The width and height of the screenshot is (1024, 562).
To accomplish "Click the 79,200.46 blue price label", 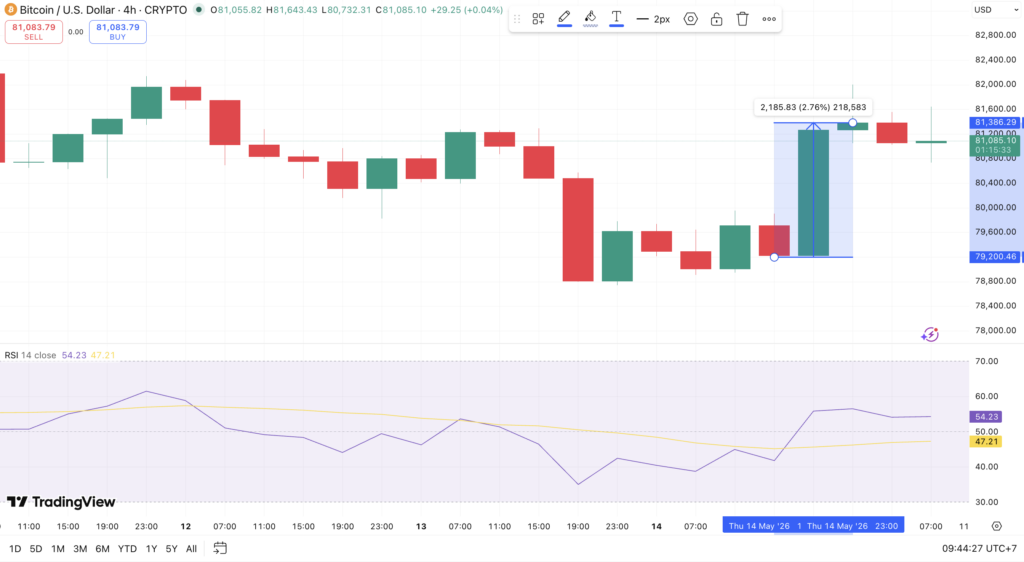I will pos(995,257).
